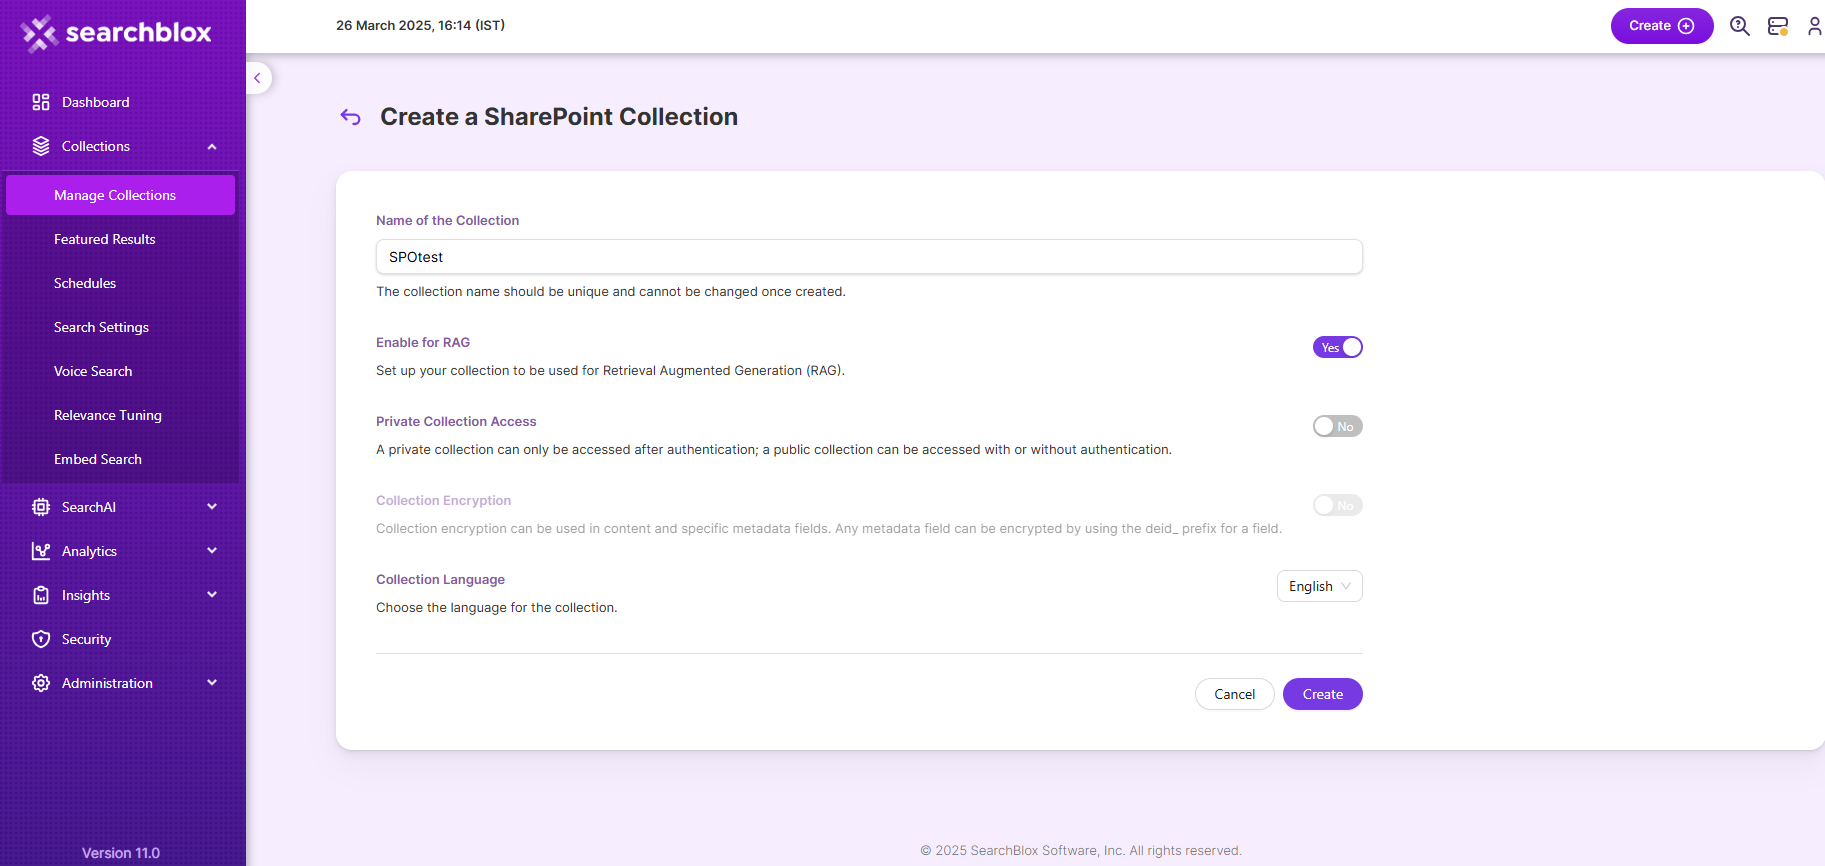Click the Collection Language label
This screenshot has width=1825, height=866.
pos(440,579)
